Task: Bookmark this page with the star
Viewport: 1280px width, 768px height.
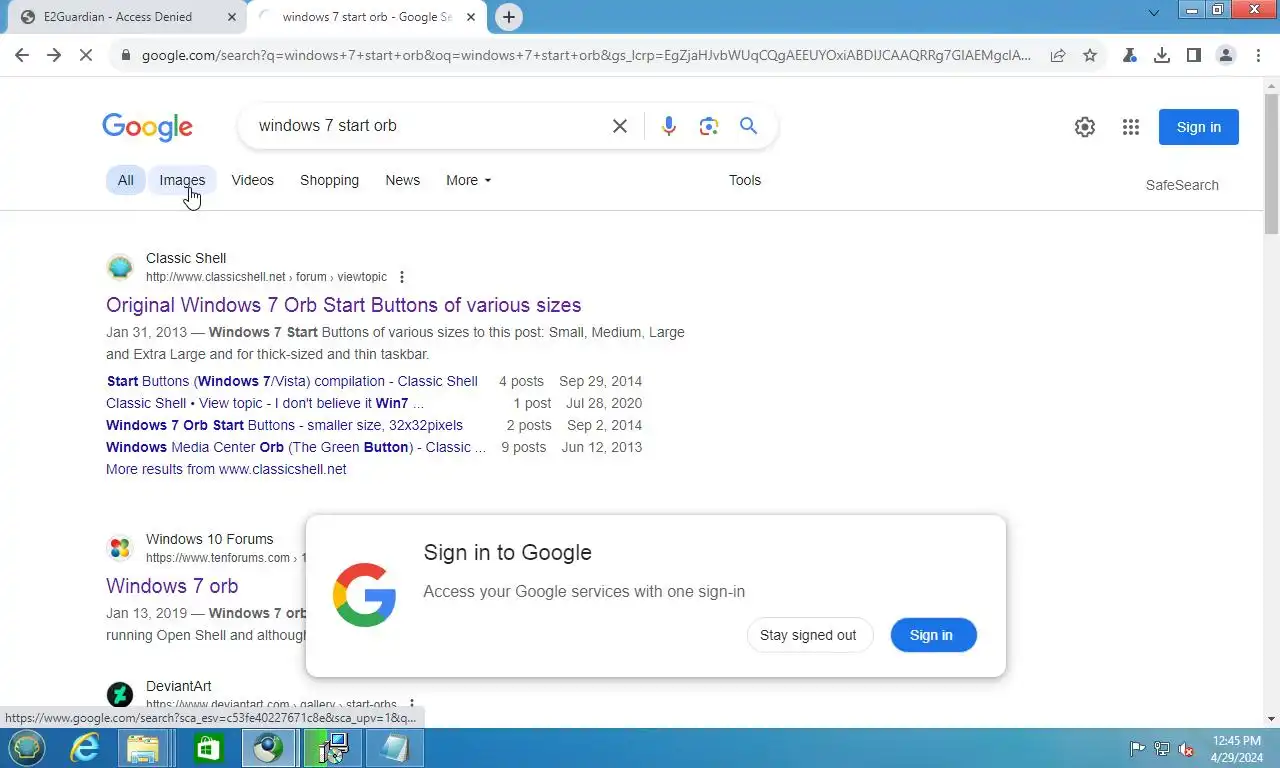Action: [1090, 56]
